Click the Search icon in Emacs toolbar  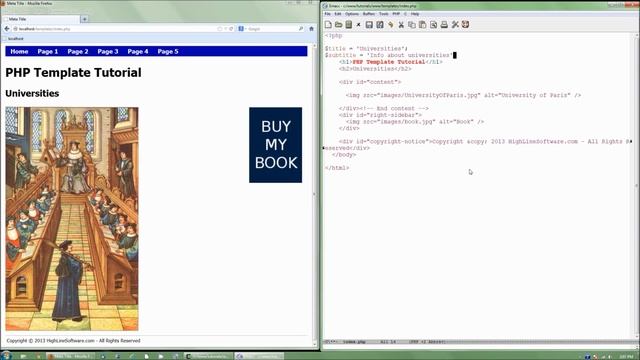[433, 25]
